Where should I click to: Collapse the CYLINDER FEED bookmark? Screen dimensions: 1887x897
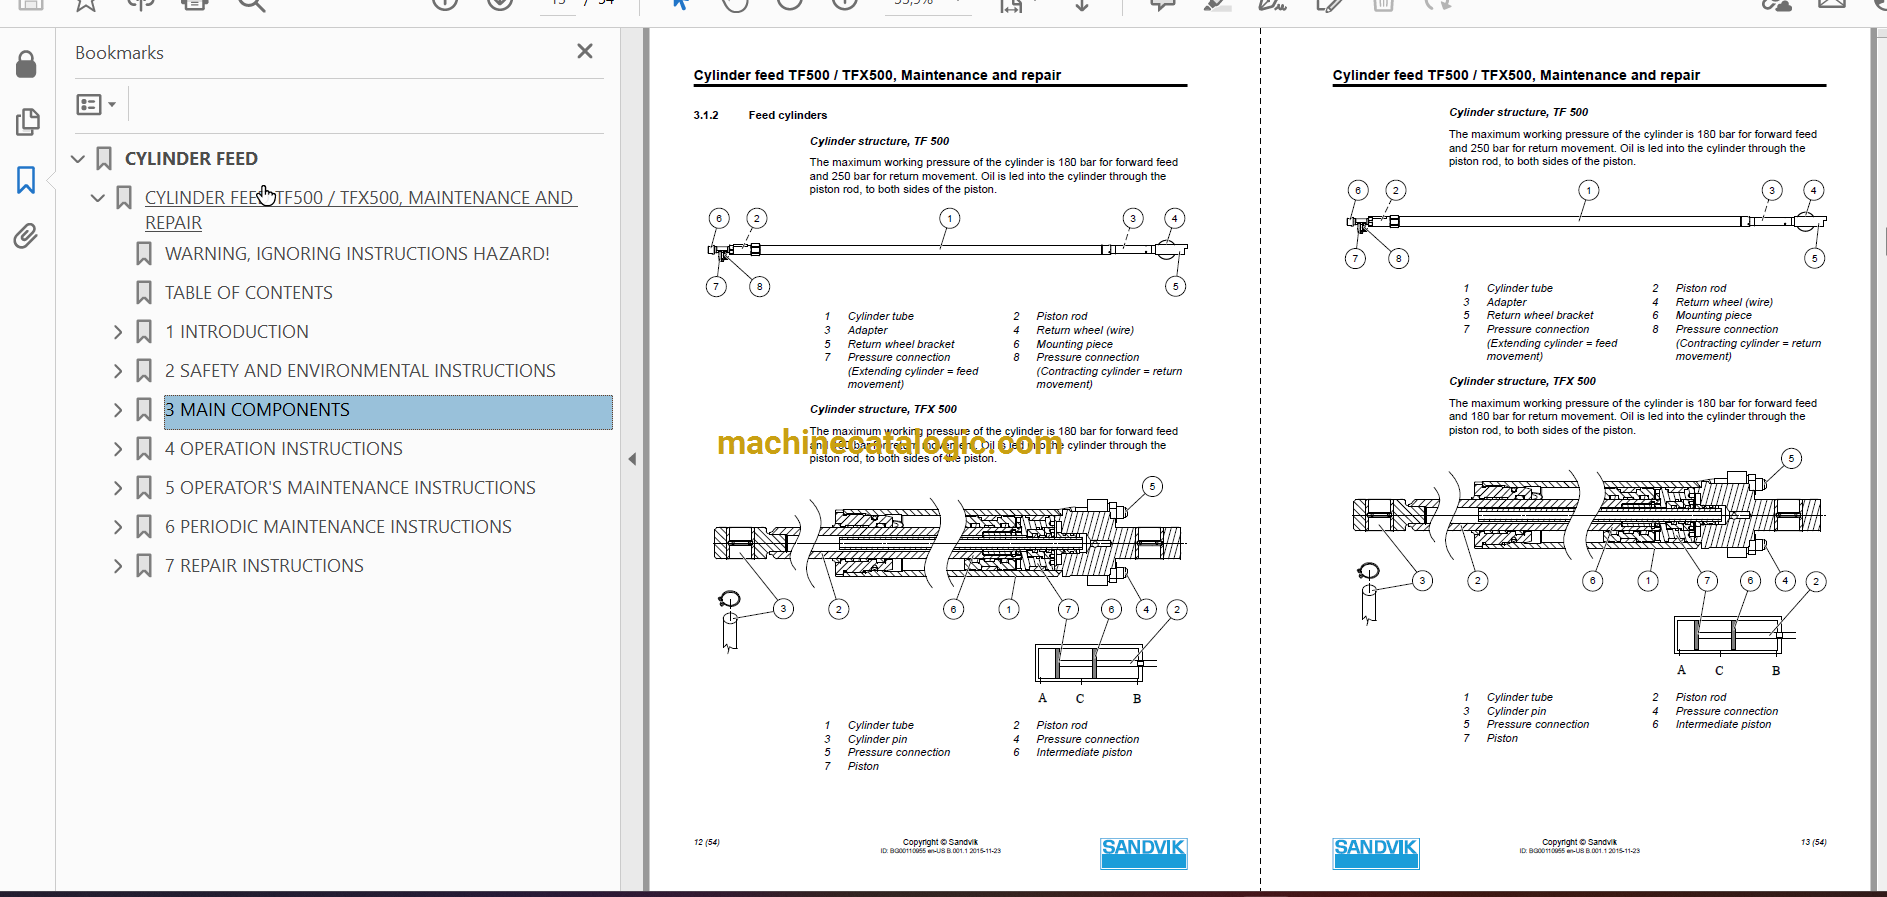(x=78, y=159)
